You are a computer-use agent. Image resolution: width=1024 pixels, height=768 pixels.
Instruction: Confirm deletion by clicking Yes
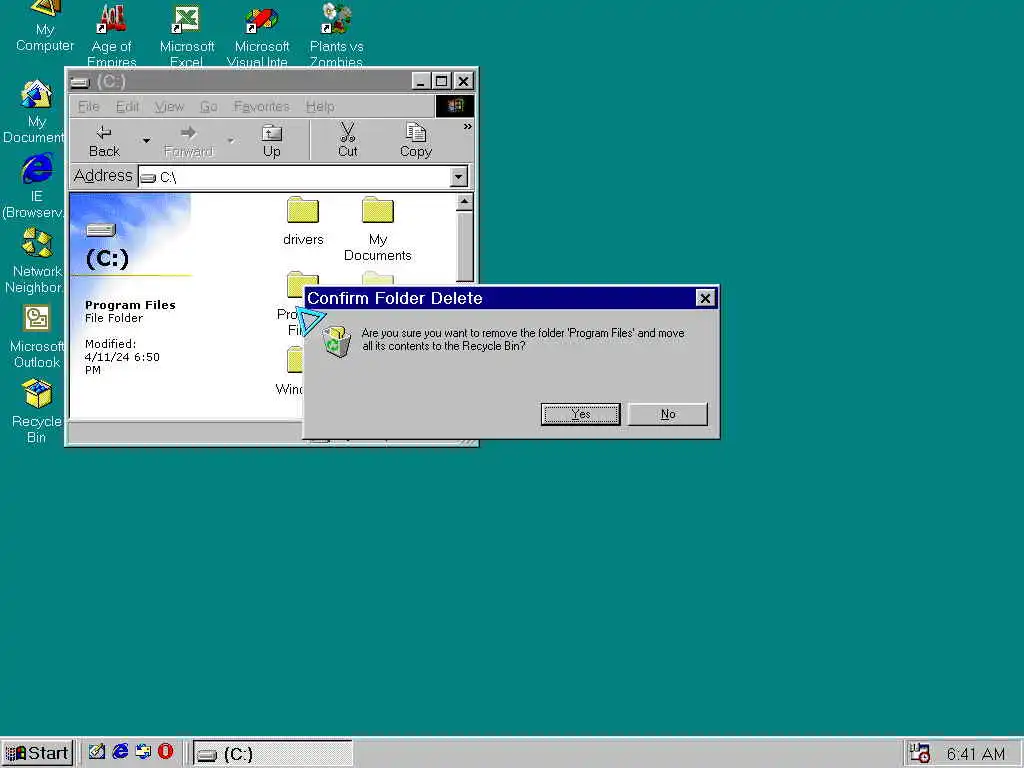click(581, 414)
